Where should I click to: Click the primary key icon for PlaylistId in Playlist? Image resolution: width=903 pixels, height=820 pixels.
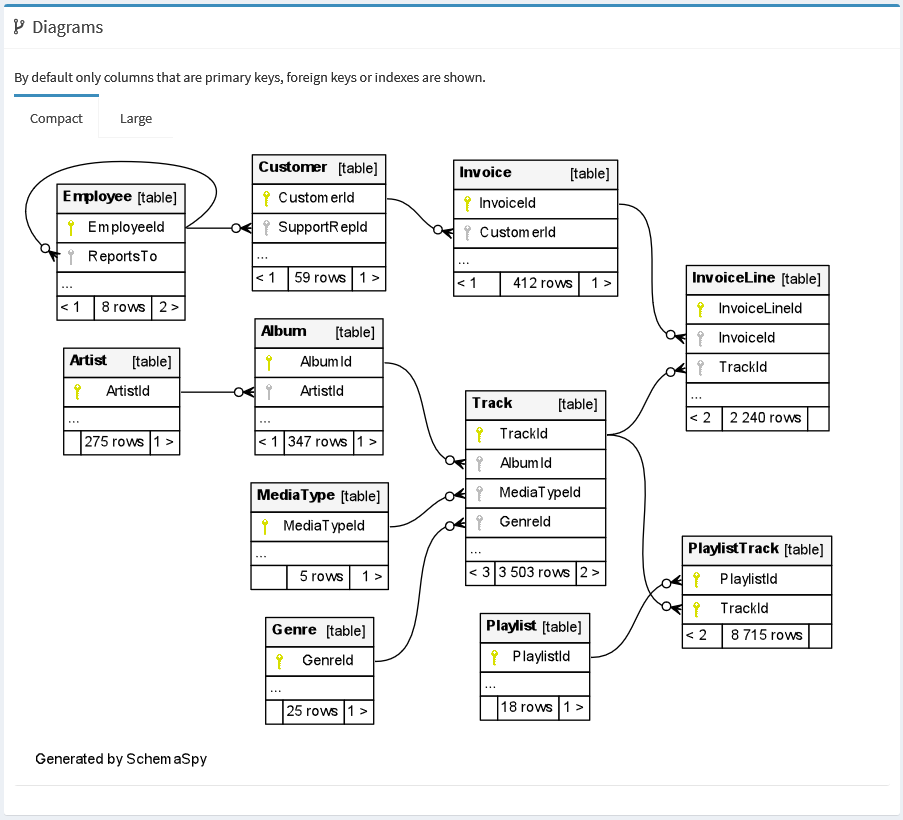click(x=496, y=657)
